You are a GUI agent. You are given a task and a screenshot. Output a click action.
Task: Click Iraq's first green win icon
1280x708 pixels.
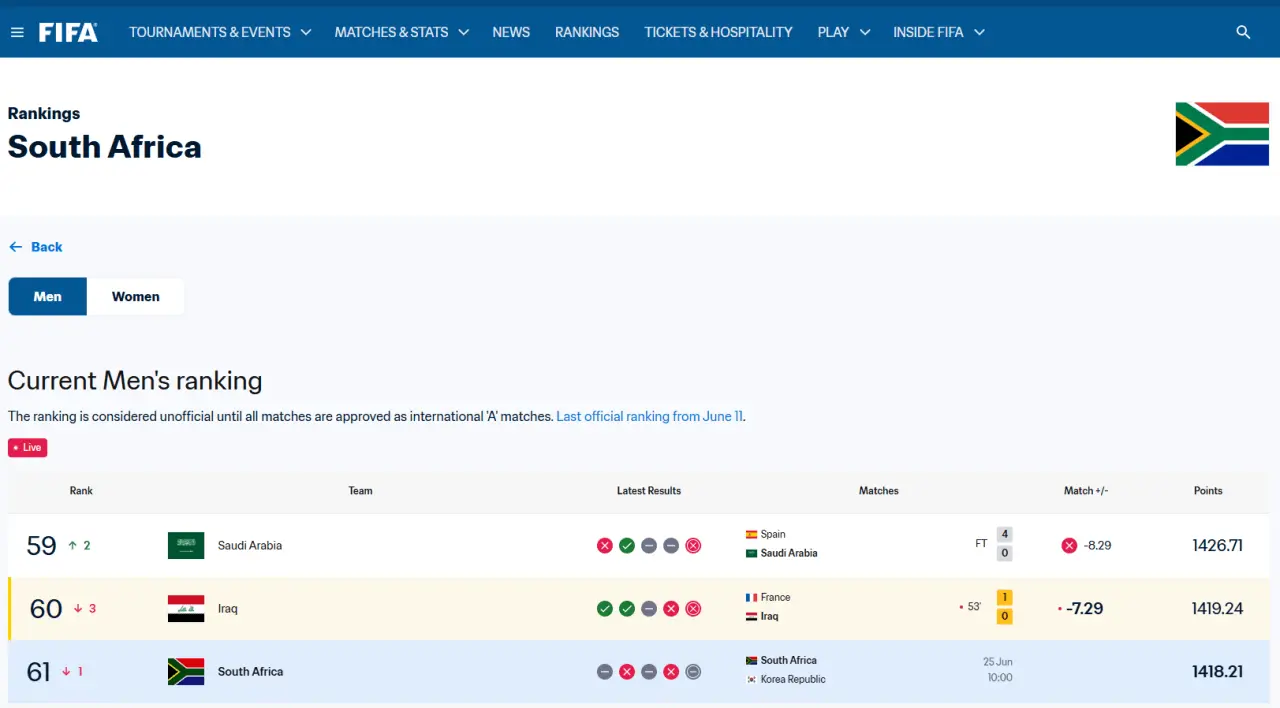pos(605,608)
